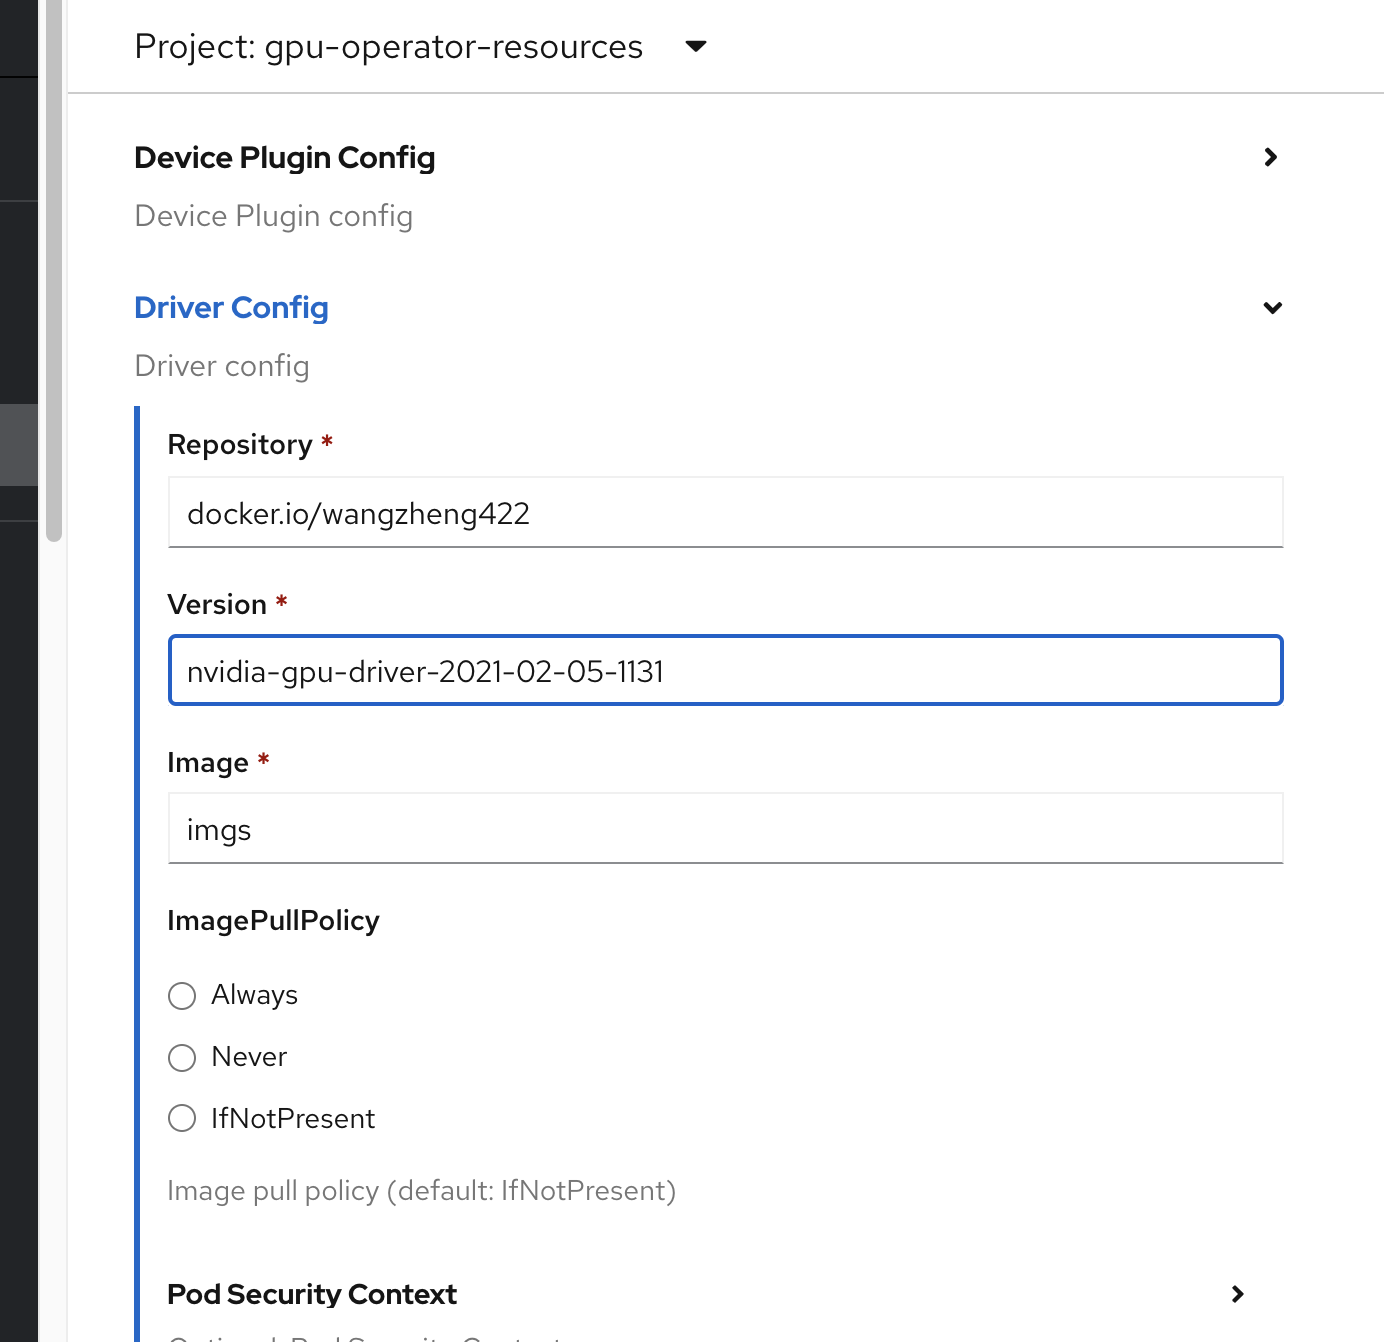Click the Image field containing imgs
The width and height of the screenshot is (1384, 1342).
pos(725,829)
